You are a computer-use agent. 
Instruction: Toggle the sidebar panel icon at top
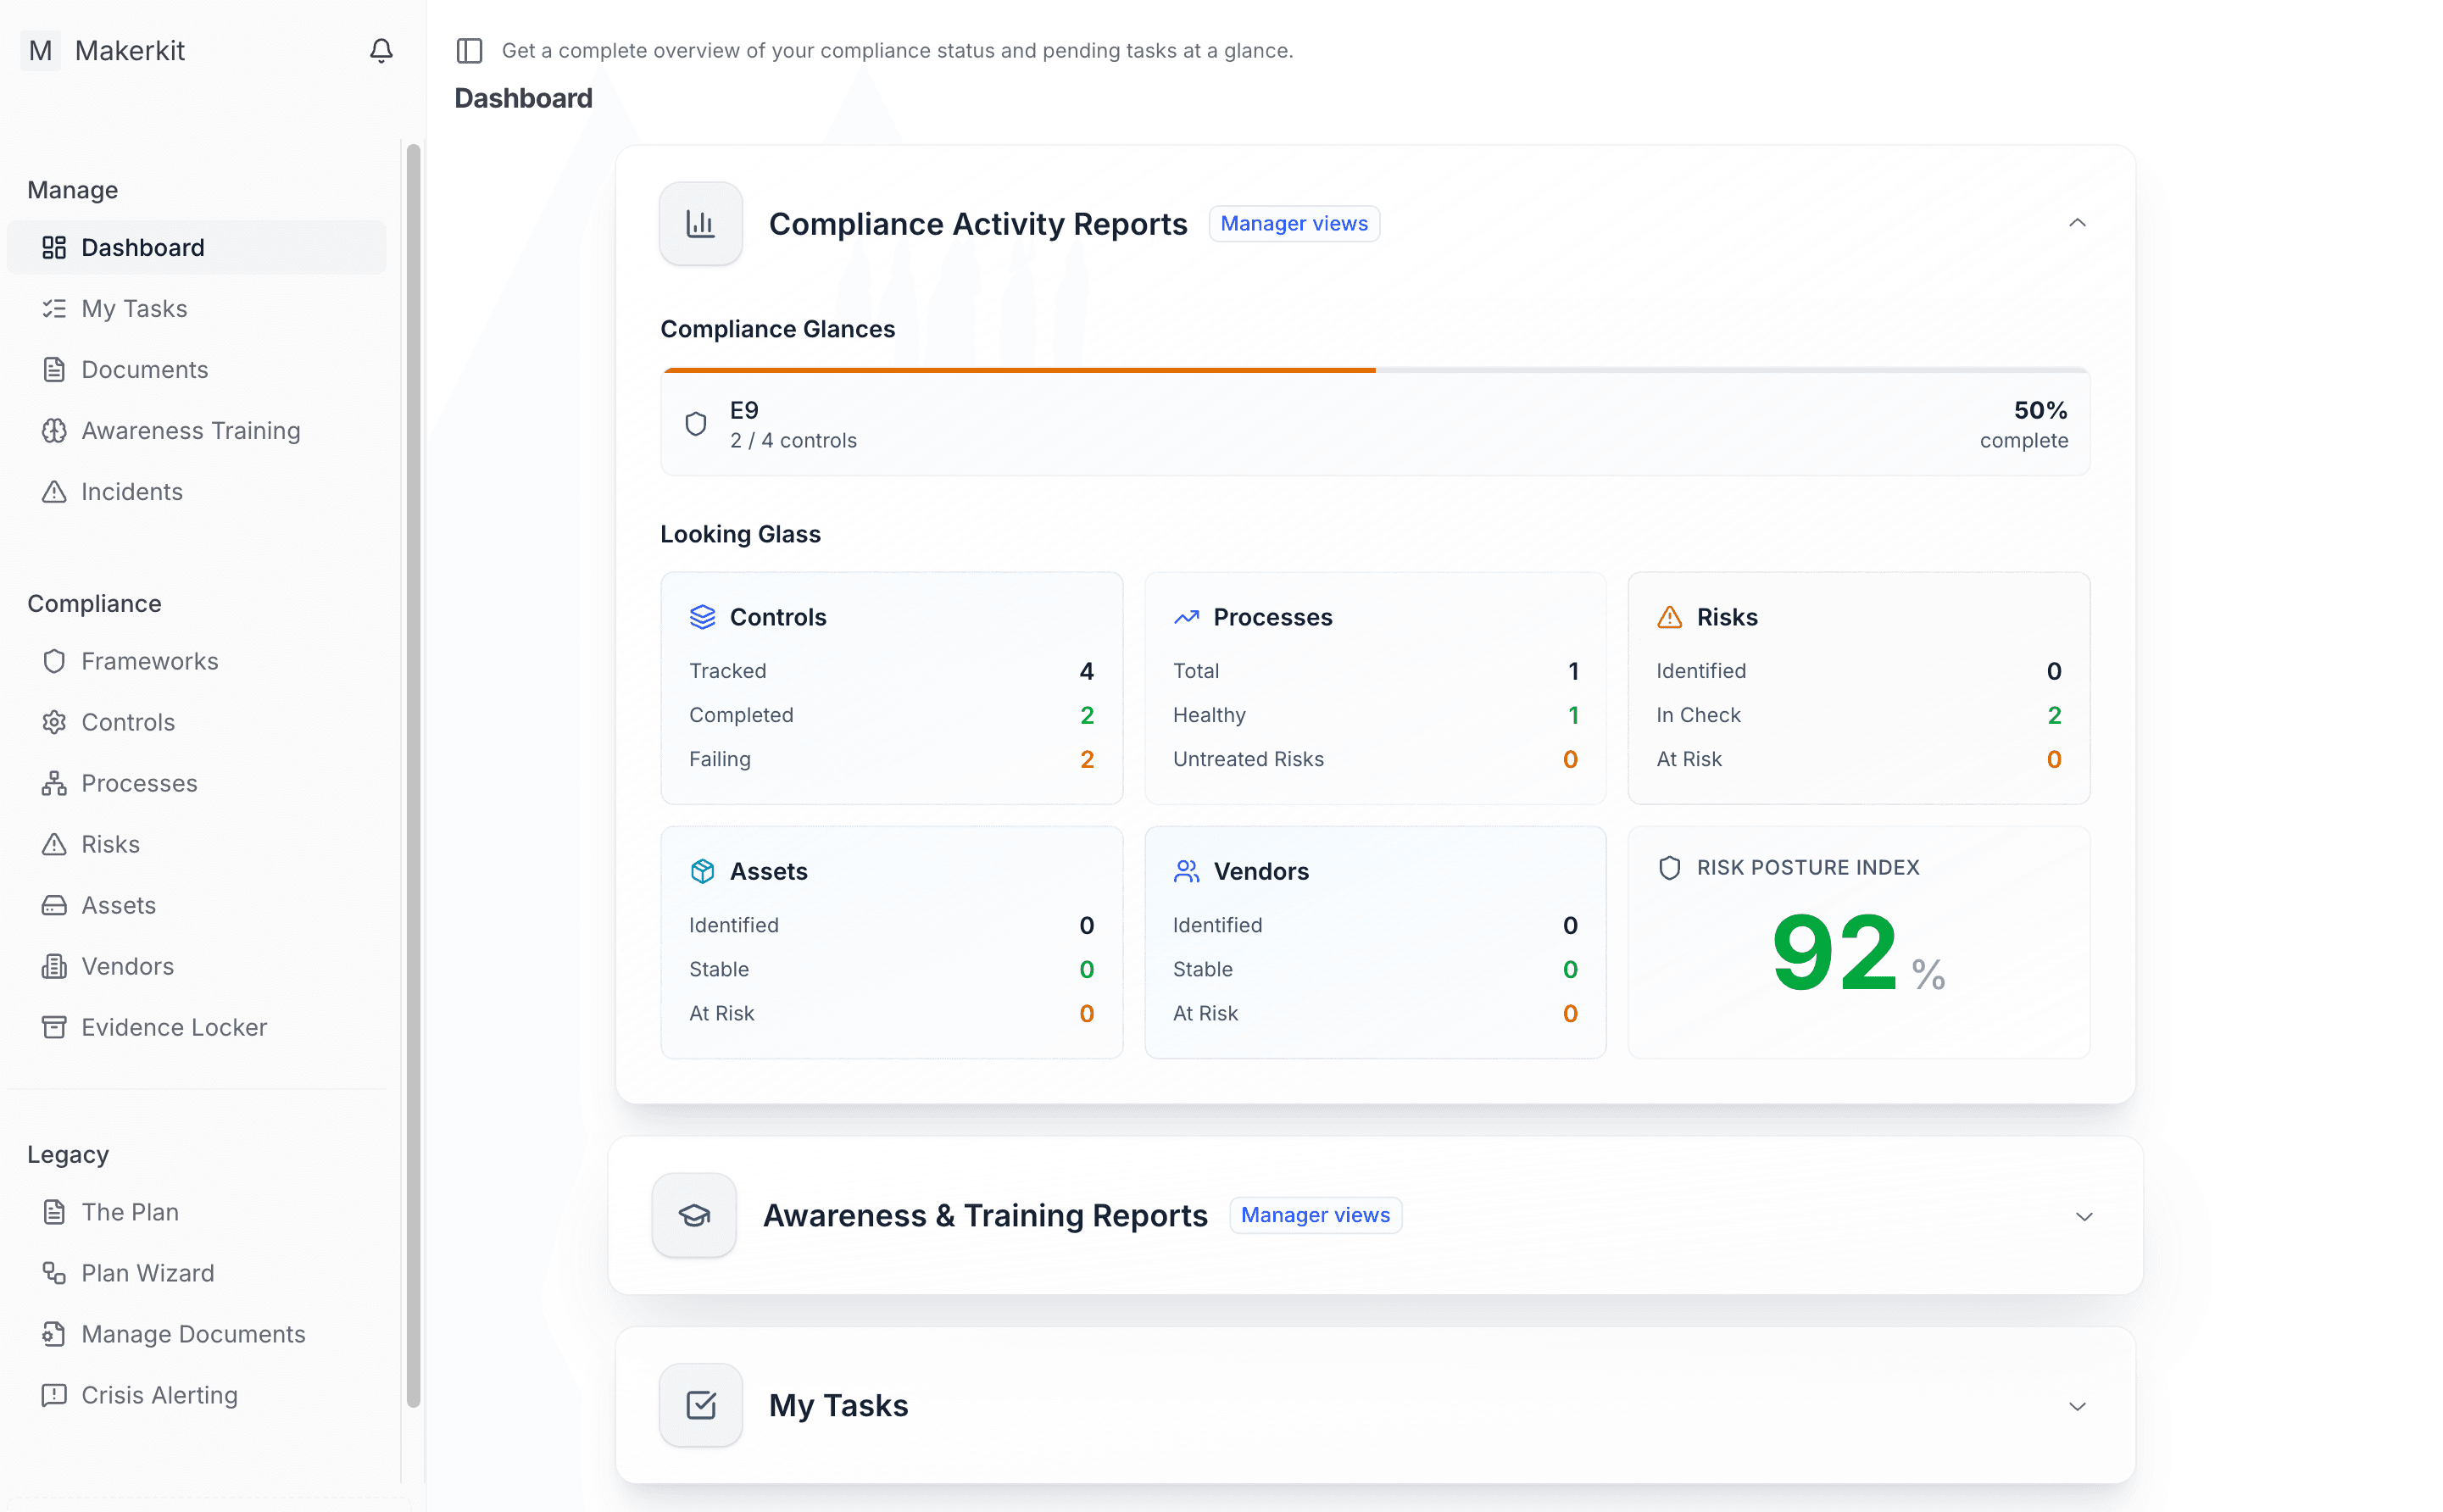pyautogui.click(x=470, y=50)
